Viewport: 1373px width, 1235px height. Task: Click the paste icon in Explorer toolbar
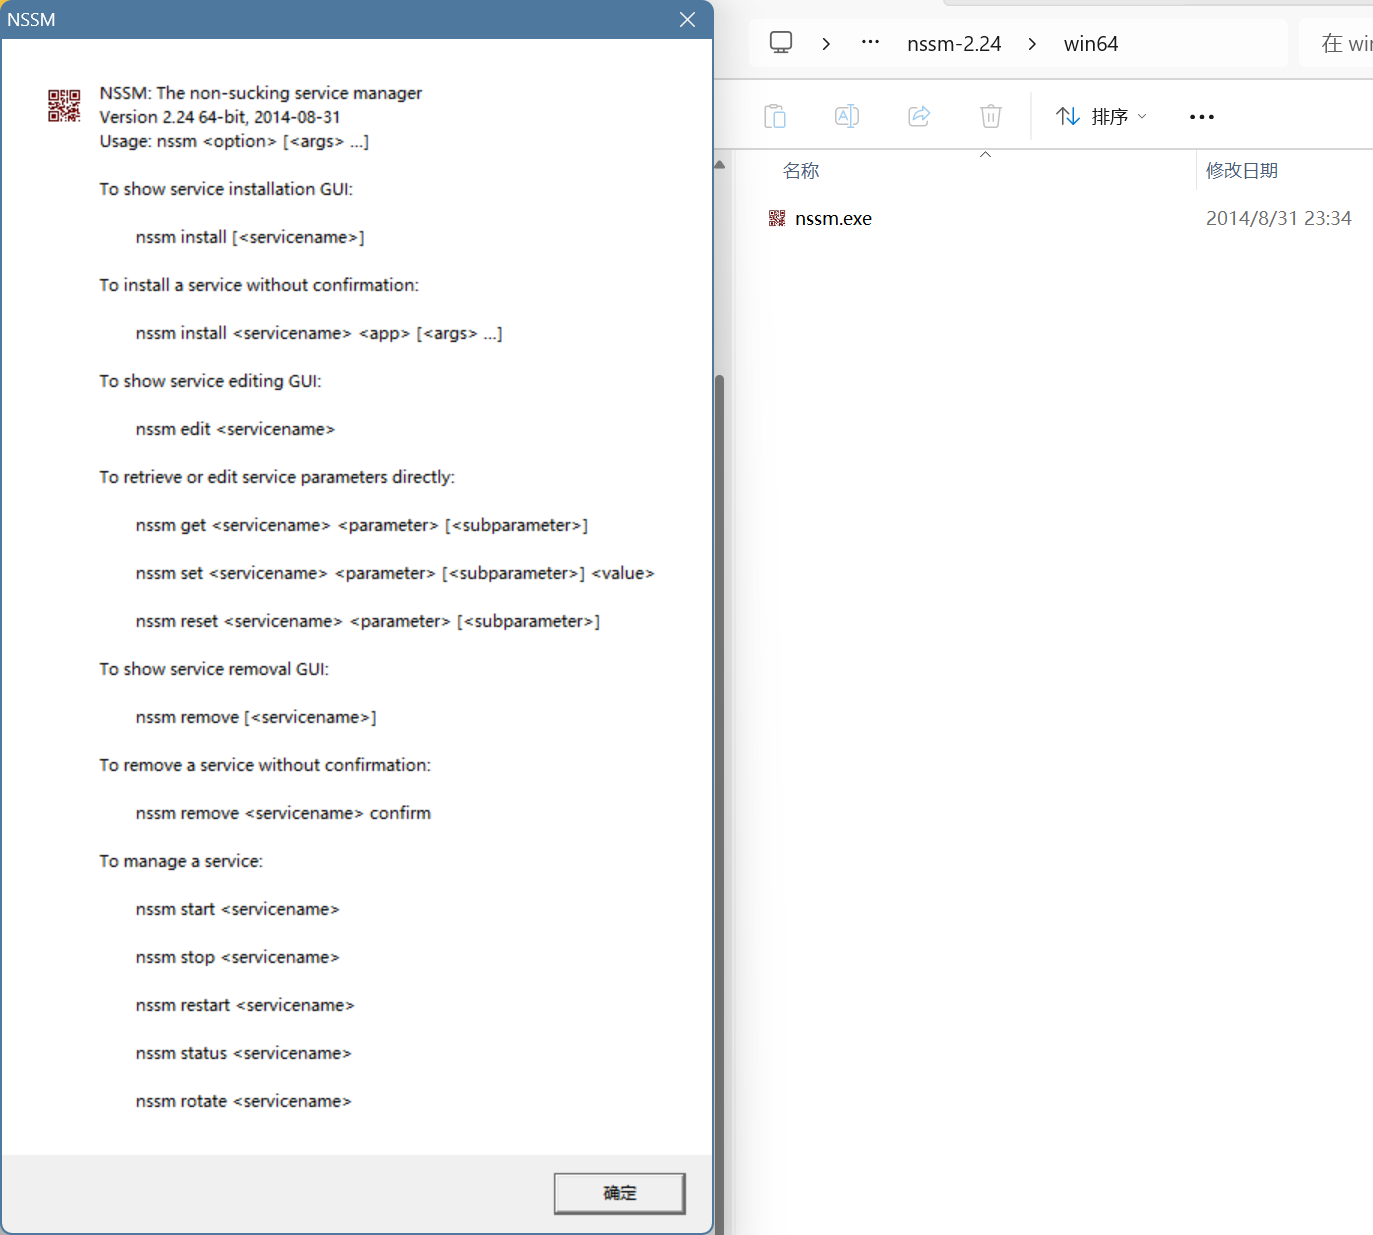(x=775, y=116)
